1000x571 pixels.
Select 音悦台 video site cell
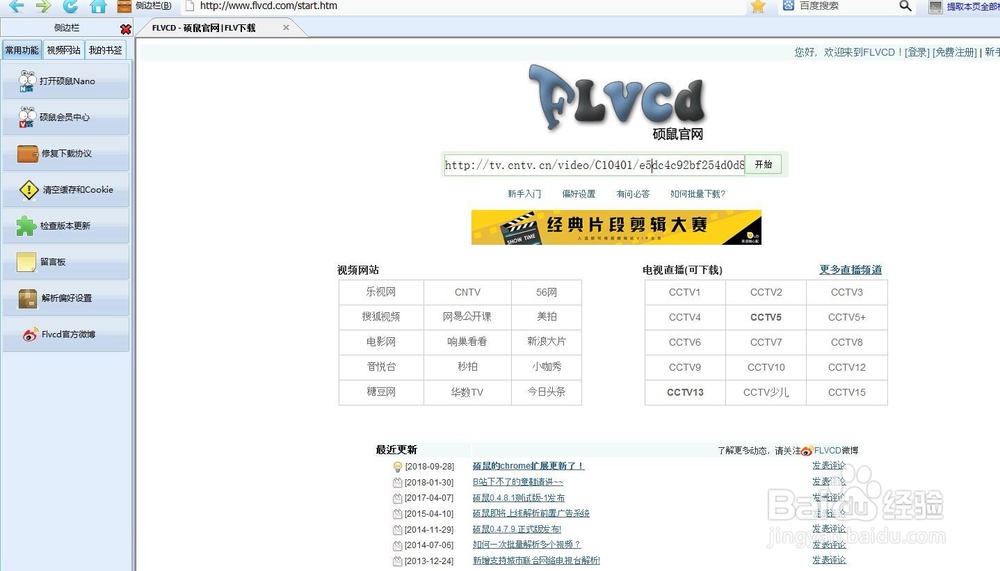coord(381,367)
